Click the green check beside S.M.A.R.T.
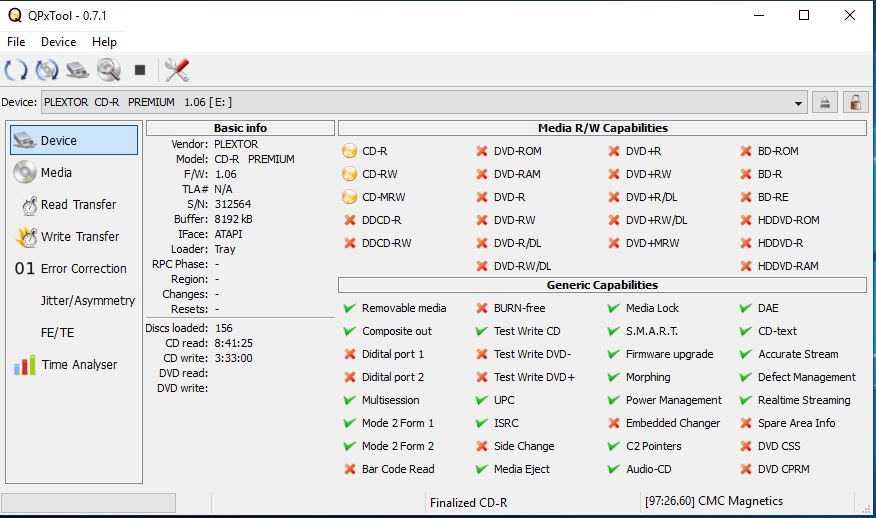 tap(613, 331)
